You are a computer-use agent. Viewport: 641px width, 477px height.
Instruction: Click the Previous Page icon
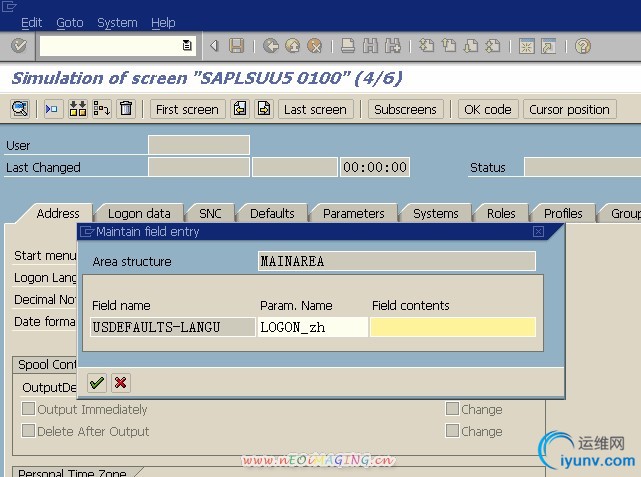[x=449, y=46]
